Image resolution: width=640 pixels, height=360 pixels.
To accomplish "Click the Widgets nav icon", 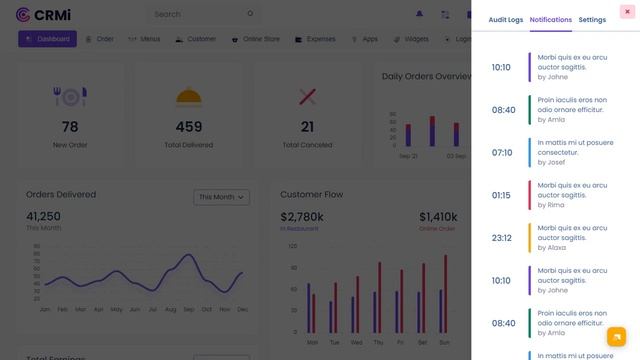I will click(x=396, y=39).
